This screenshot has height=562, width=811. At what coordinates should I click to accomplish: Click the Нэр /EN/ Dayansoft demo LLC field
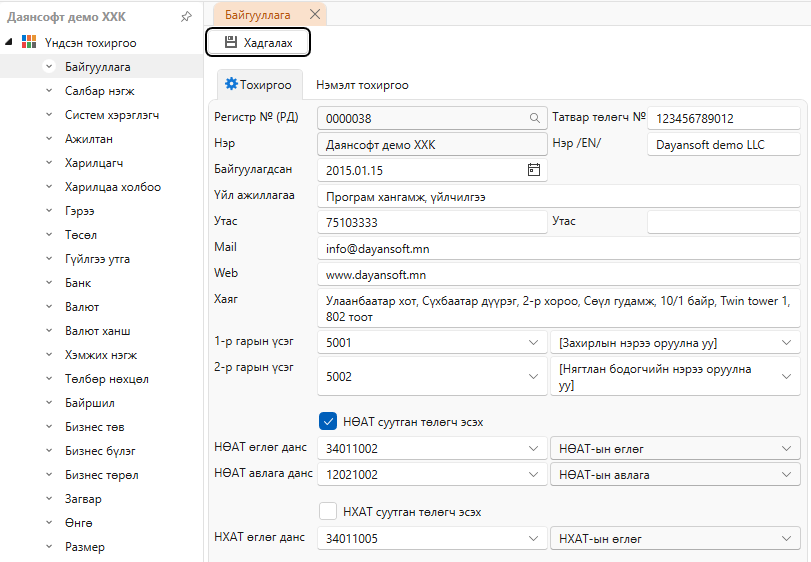tap(724, 144)
